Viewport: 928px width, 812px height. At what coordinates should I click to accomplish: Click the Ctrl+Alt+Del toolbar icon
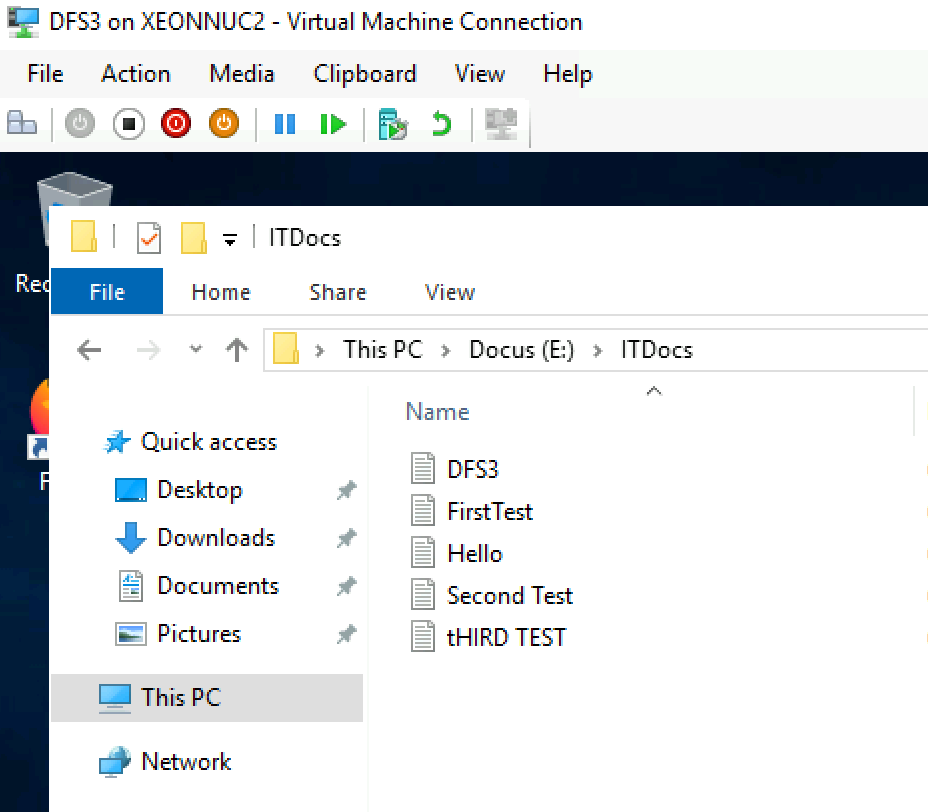(22, 124)
